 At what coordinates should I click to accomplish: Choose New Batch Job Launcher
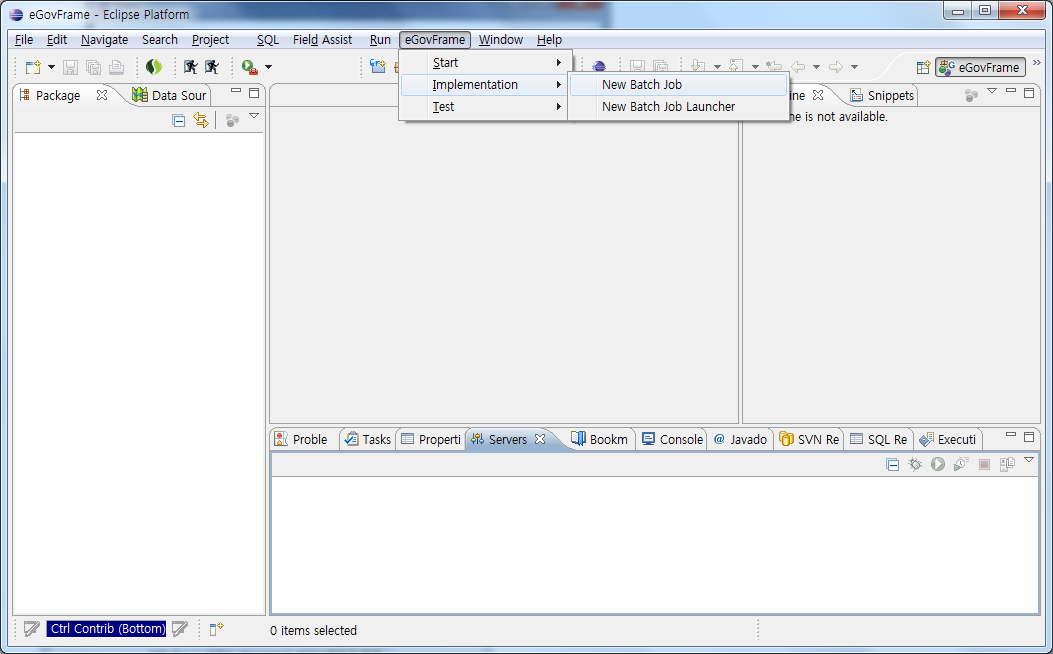coord(668,107)
